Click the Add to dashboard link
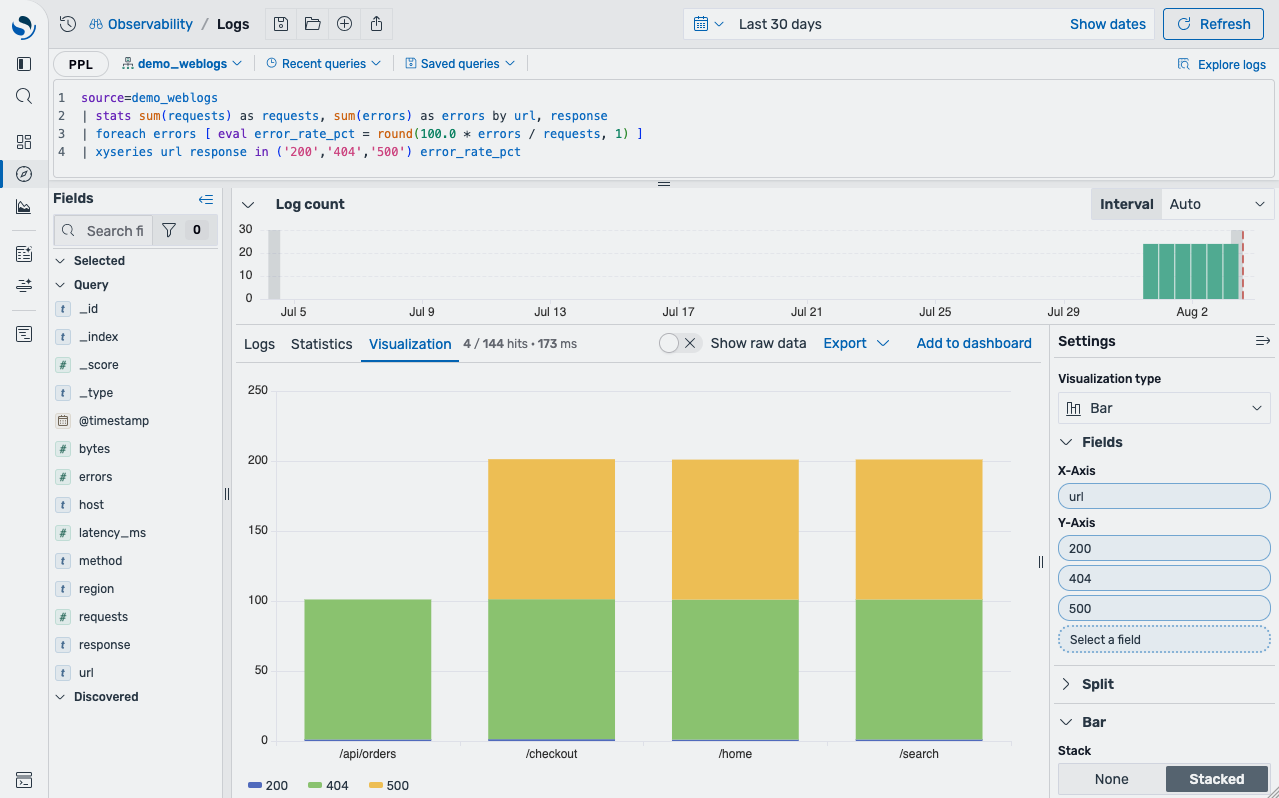The height and width of the screenshot is (798, 1279). click(x=974, y=343)
